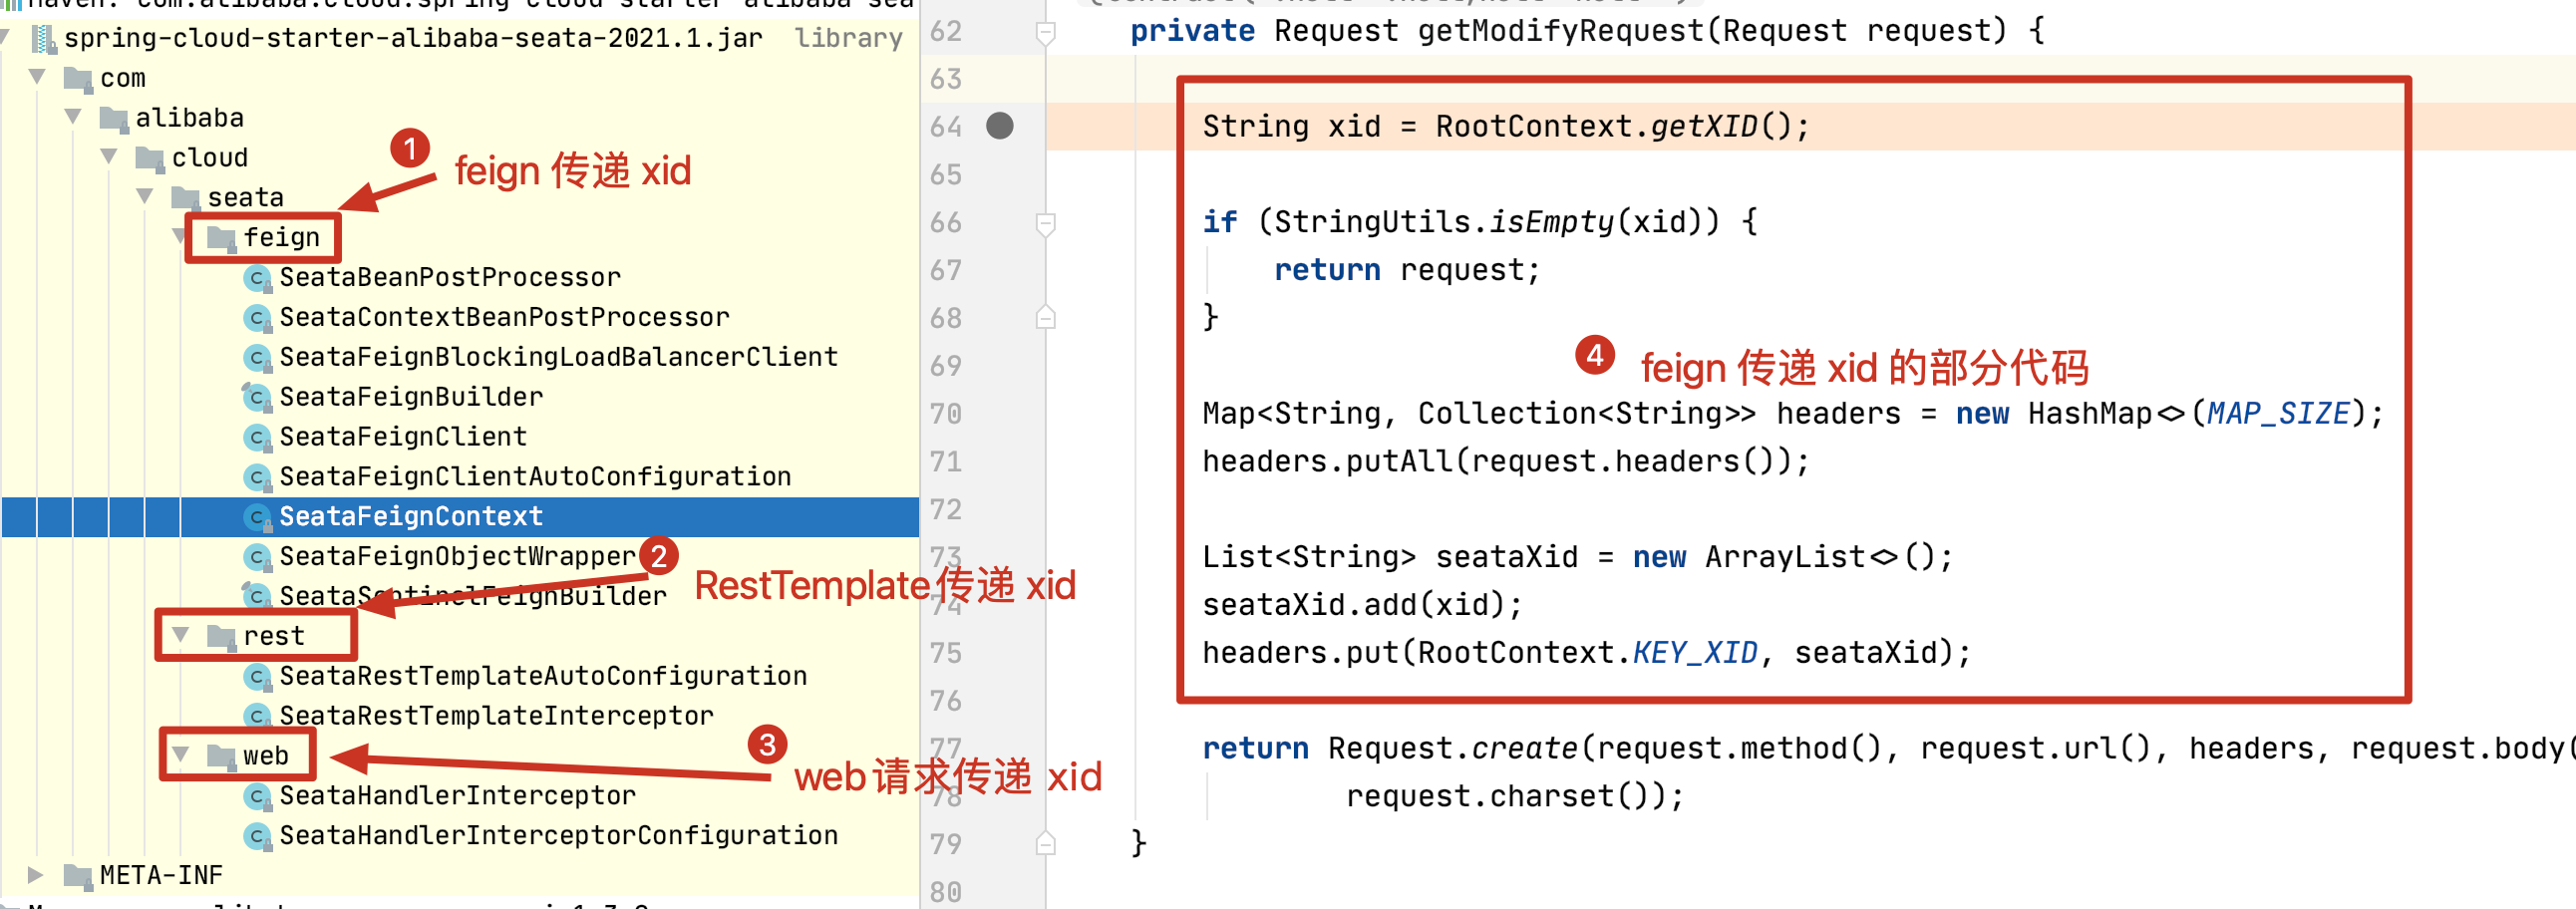Click class icon of SeataRestTemplateAutoConfiguration
The width and height of the screenshot is (2576, 909).
[x=258, y=677]
